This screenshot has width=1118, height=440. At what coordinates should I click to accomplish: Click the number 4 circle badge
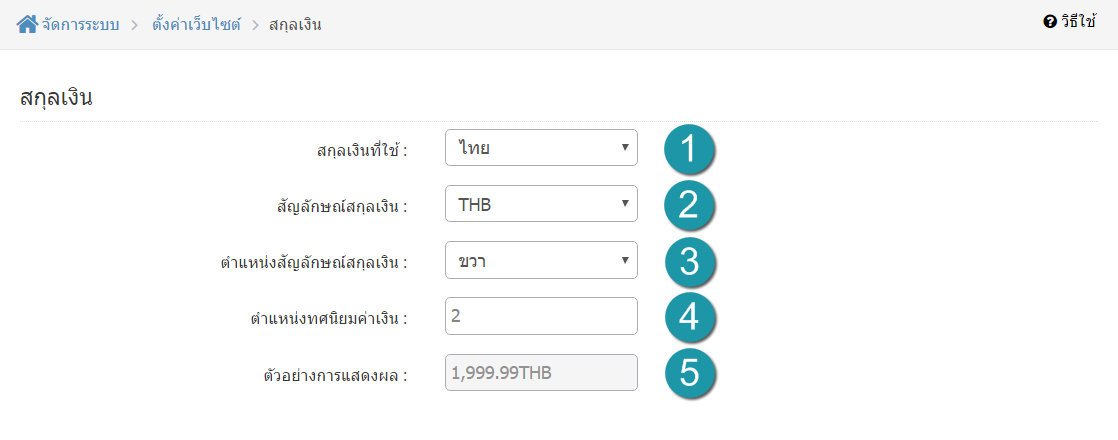tap(689, 317)
